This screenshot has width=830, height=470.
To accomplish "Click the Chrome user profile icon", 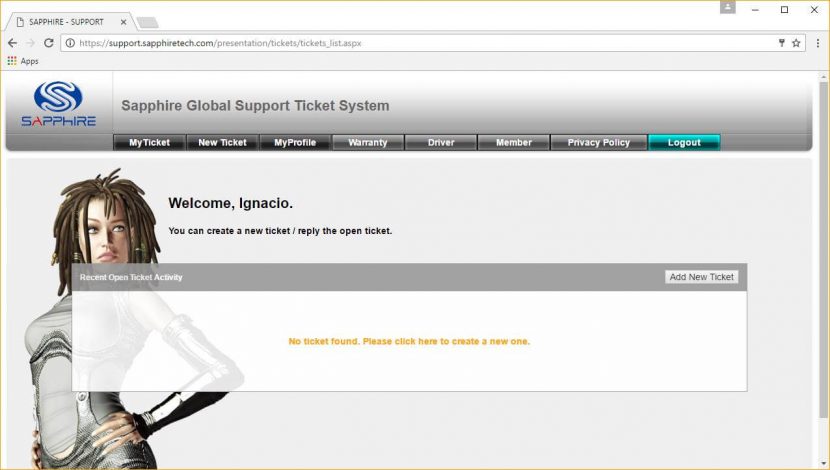I will pos(728,7).
